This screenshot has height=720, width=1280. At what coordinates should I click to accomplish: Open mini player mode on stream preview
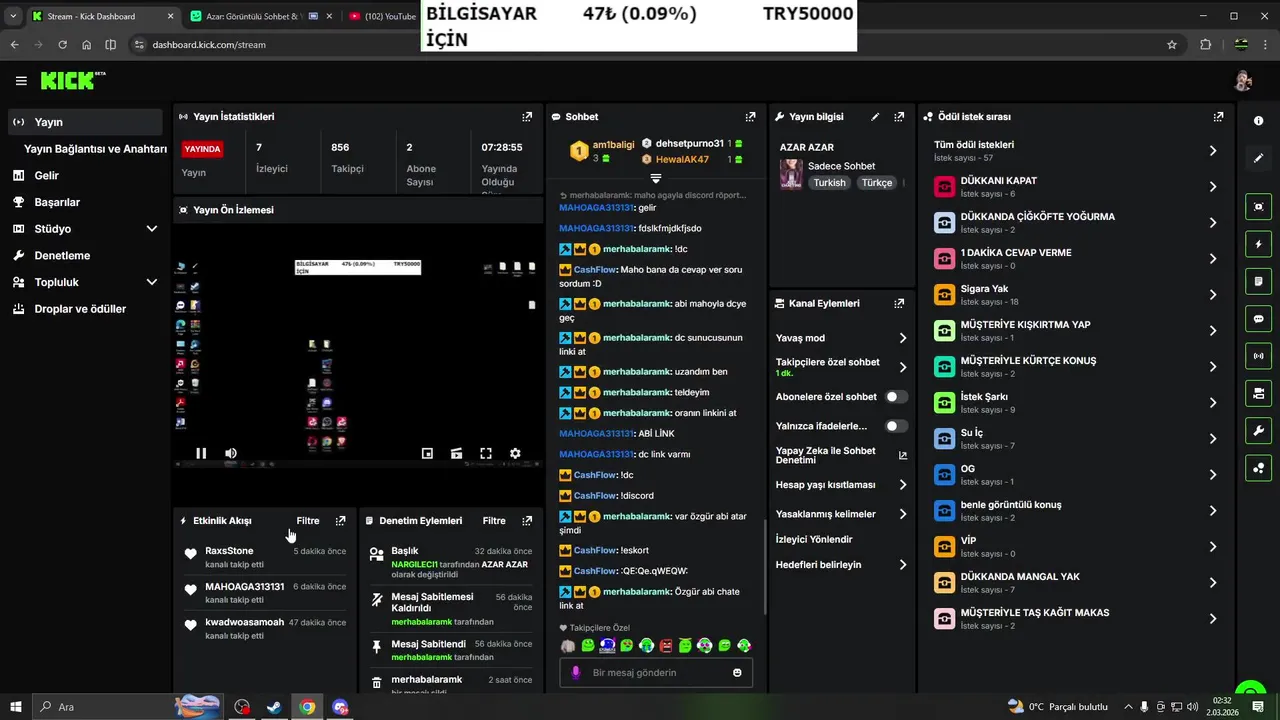point(427,453)
